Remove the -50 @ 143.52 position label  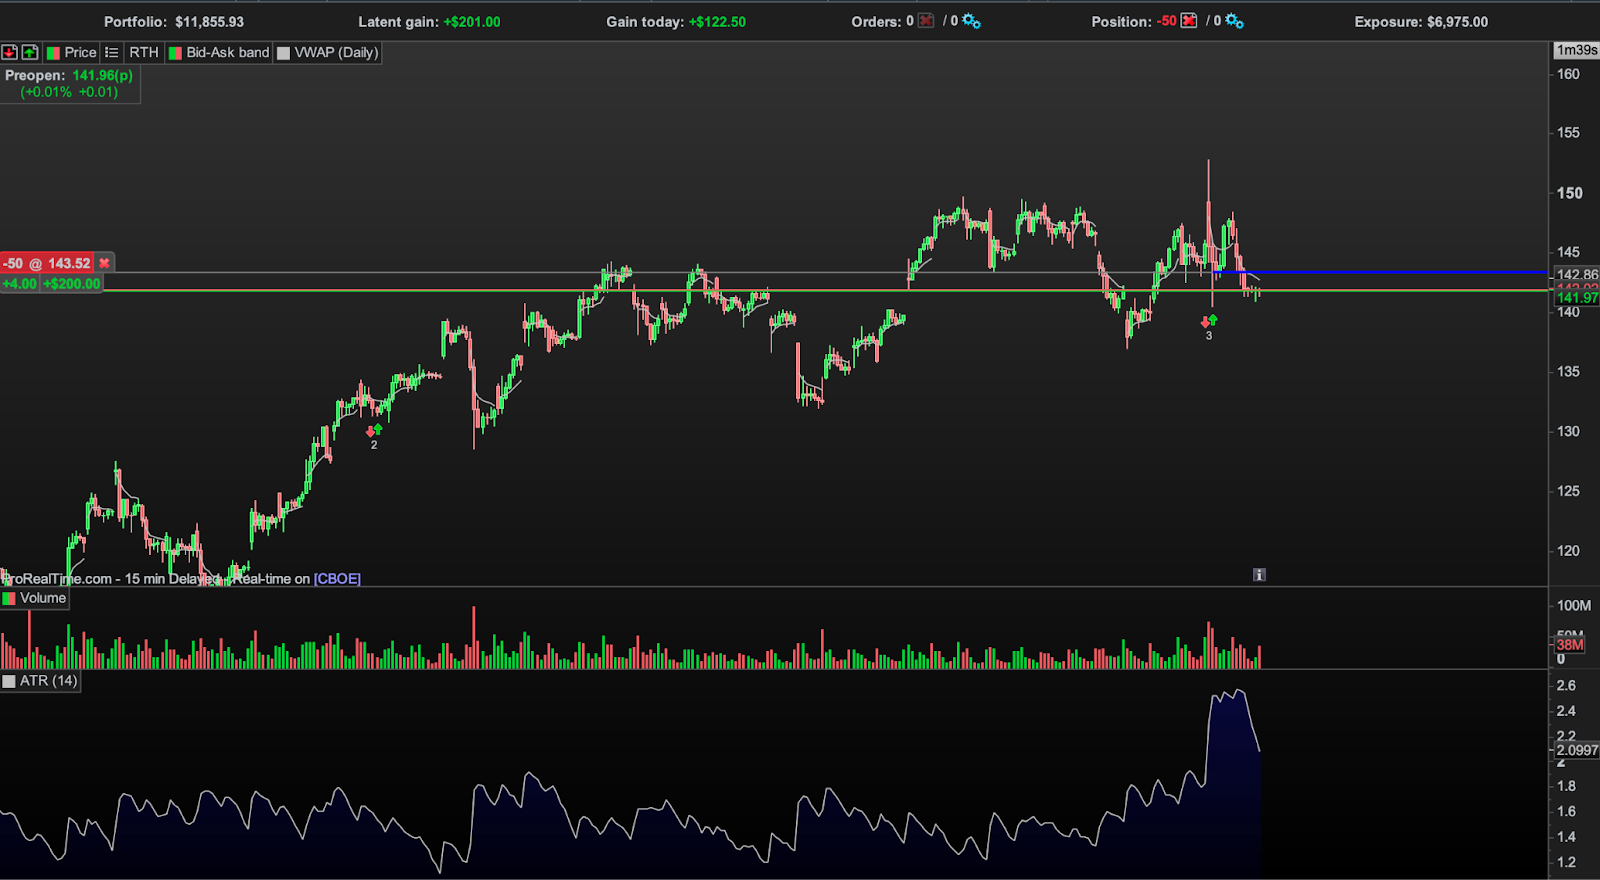[104, 263]
